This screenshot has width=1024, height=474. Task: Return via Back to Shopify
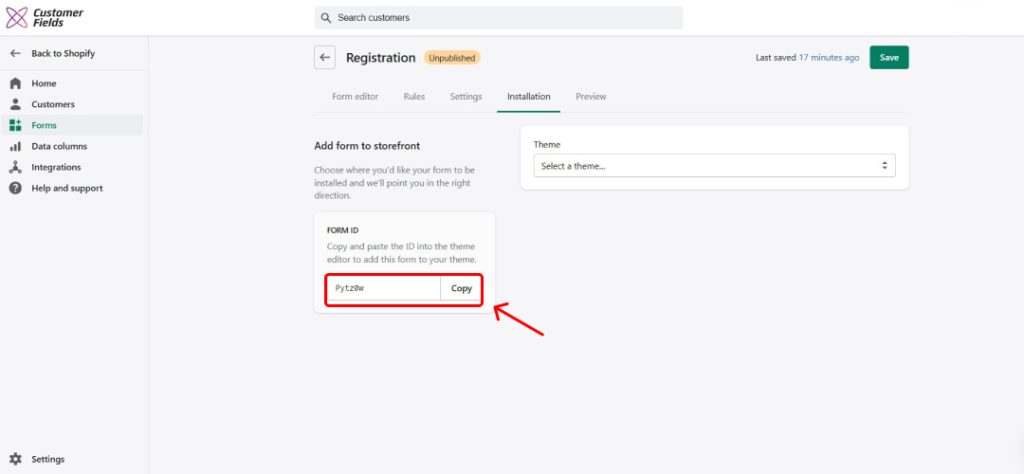tap(62, 54)
